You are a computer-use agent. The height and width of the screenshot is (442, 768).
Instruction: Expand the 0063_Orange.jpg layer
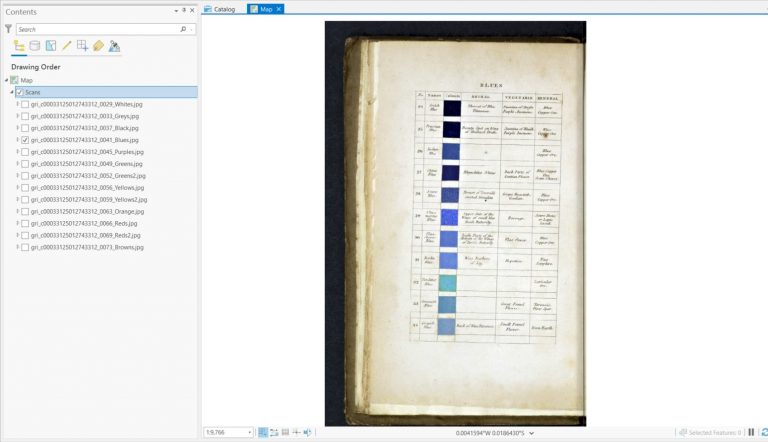(x=18, y=212)
